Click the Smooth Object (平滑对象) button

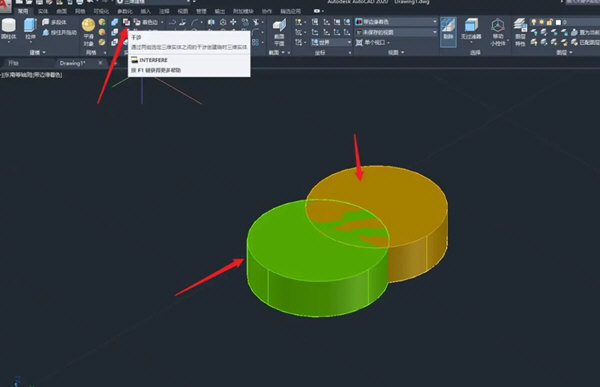88,31
